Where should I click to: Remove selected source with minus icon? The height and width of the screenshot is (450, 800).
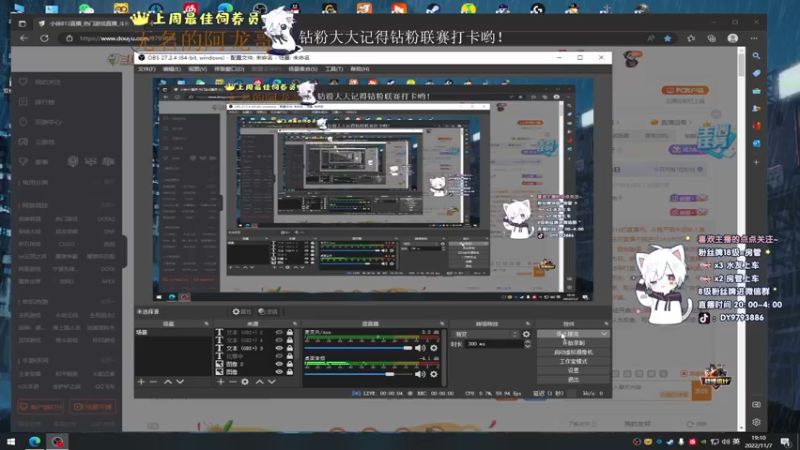pyautogui.click(x=233, y=382)
